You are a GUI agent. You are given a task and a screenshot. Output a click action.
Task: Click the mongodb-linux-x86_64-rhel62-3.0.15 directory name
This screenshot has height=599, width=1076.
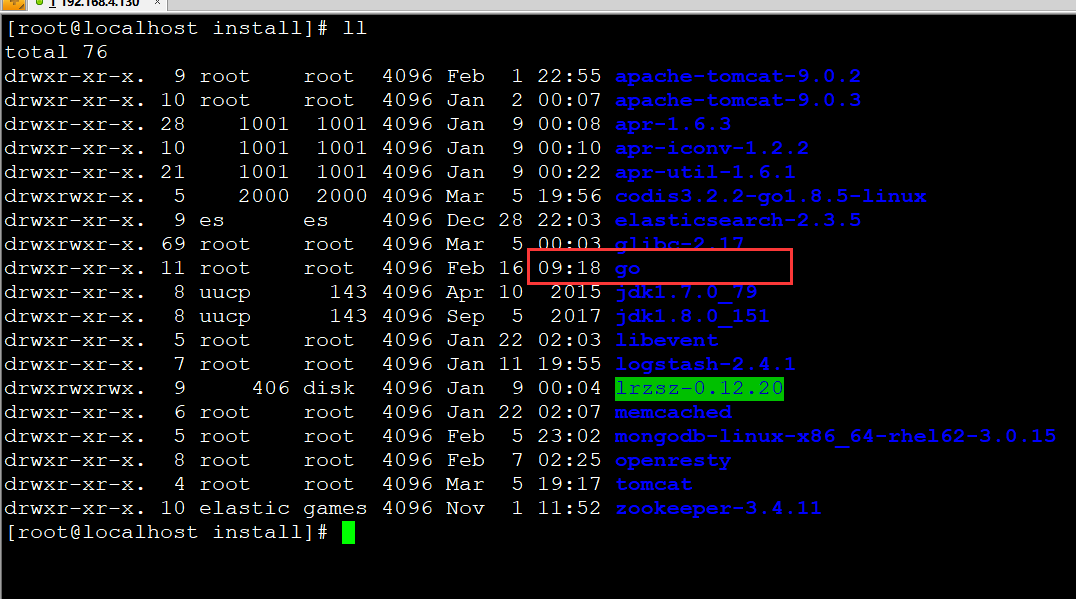tap(835, 436)
